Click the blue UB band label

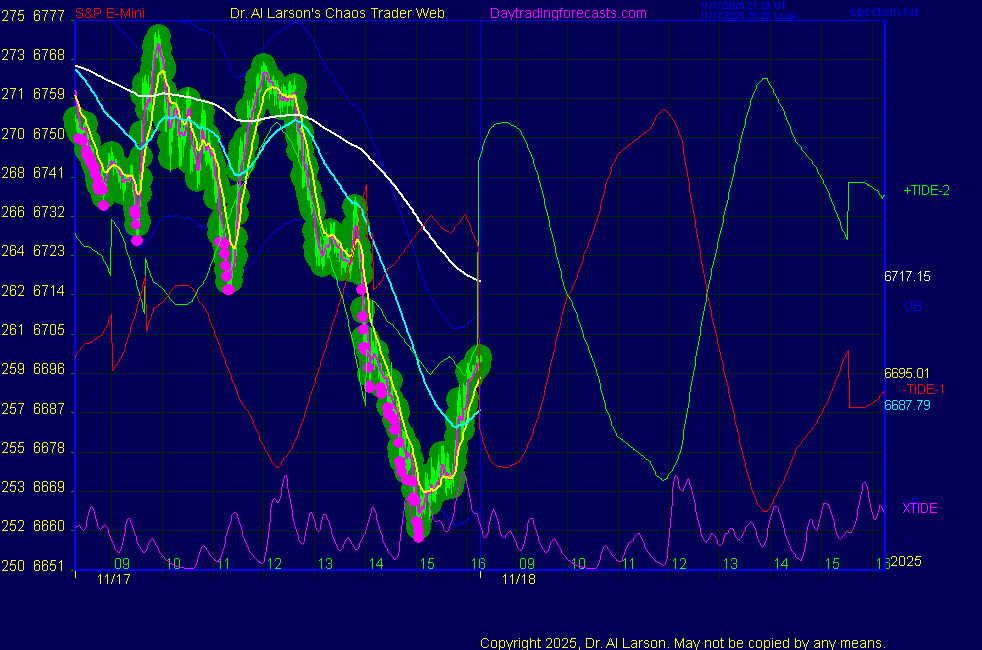[912, 306]
